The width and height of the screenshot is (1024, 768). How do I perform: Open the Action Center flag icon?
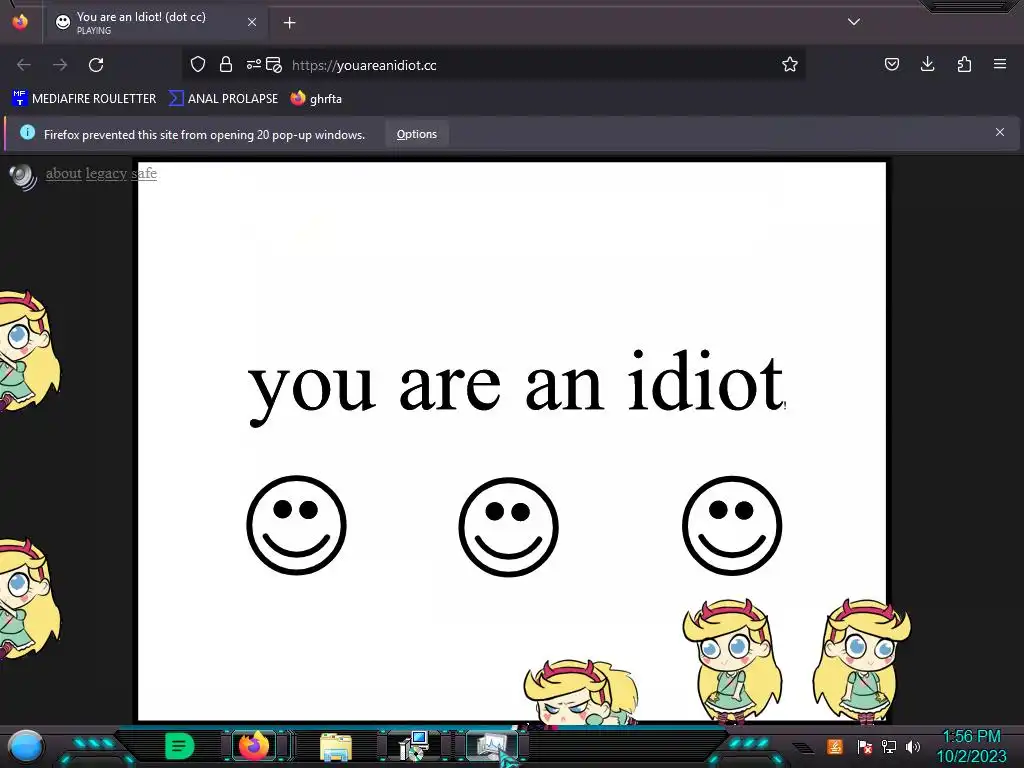(x=865, y=746)
